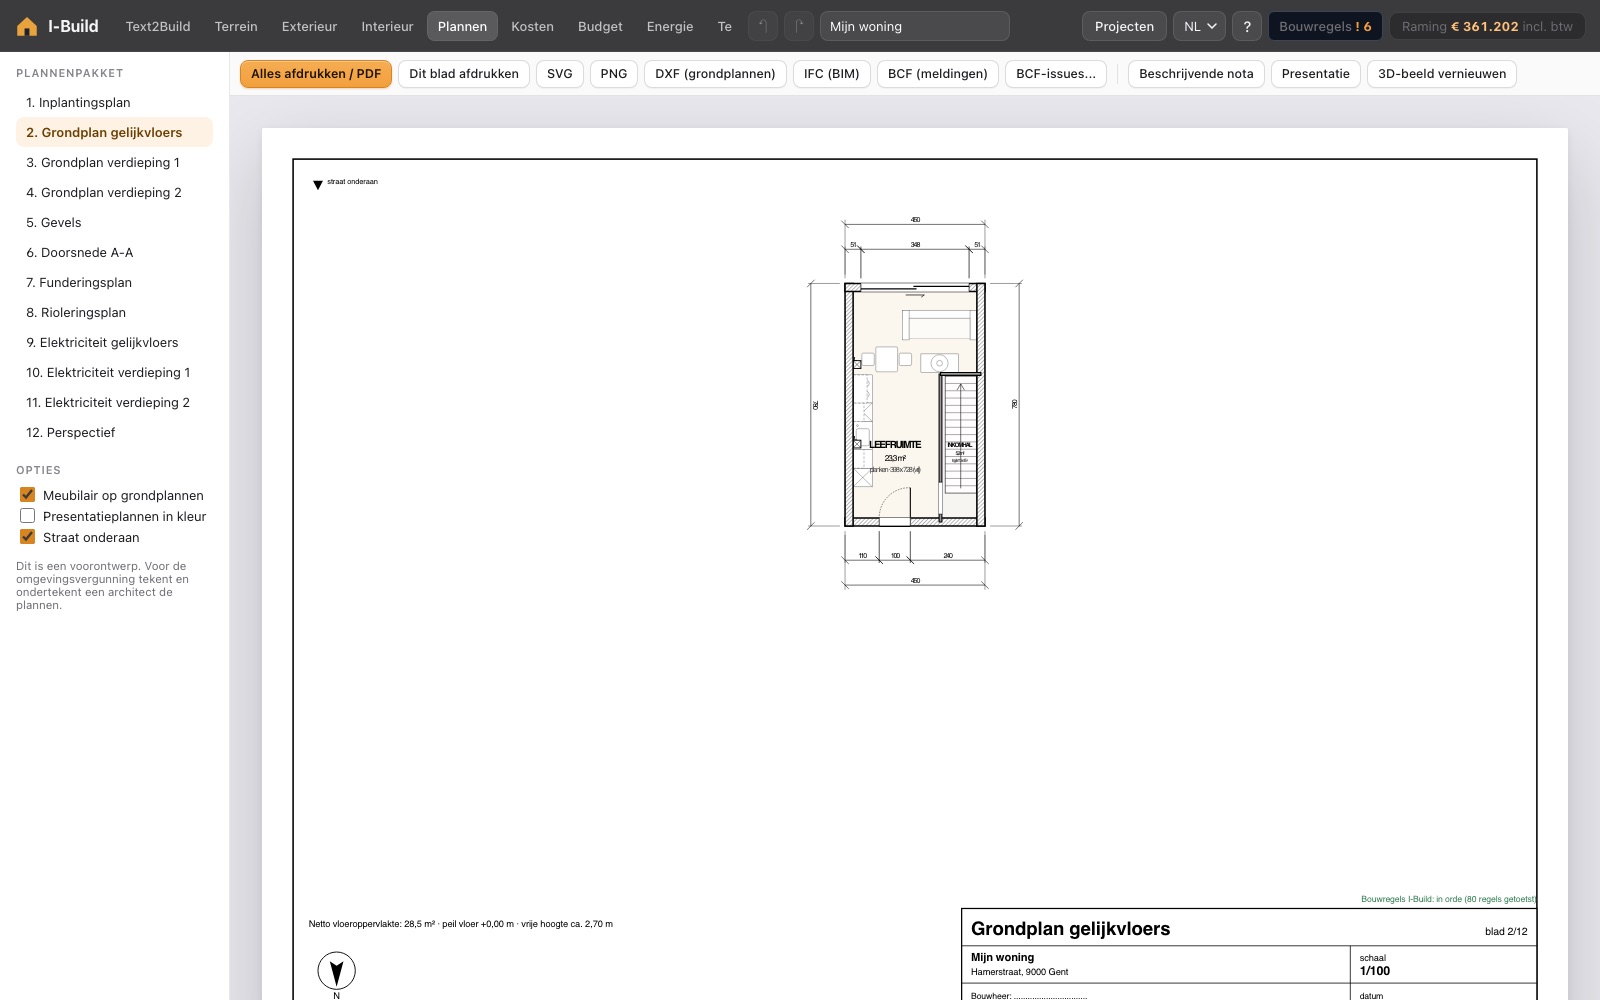
Task: Open the help question mark button
Action: click(1247, 26)
